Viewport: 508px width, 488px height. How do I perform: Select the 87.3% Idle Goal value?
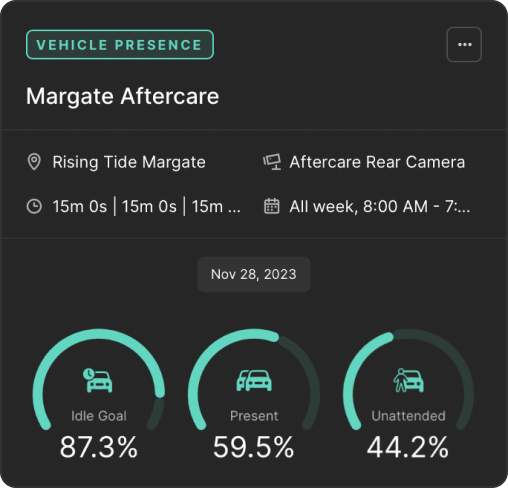tap(99, 447)
